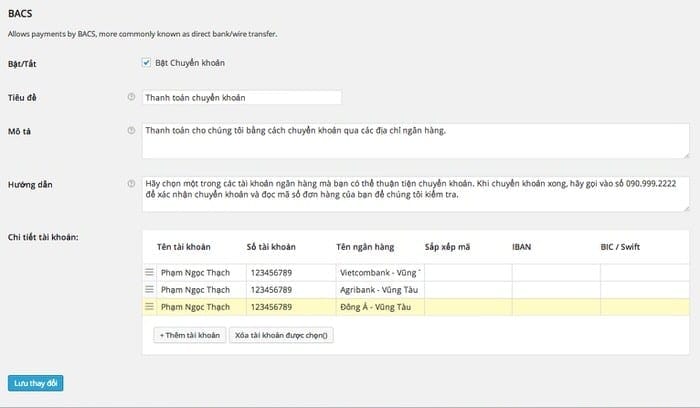Click the Tên ngân hàng column header
This screenshot has height=408, width=700.
tap(365, 247)
